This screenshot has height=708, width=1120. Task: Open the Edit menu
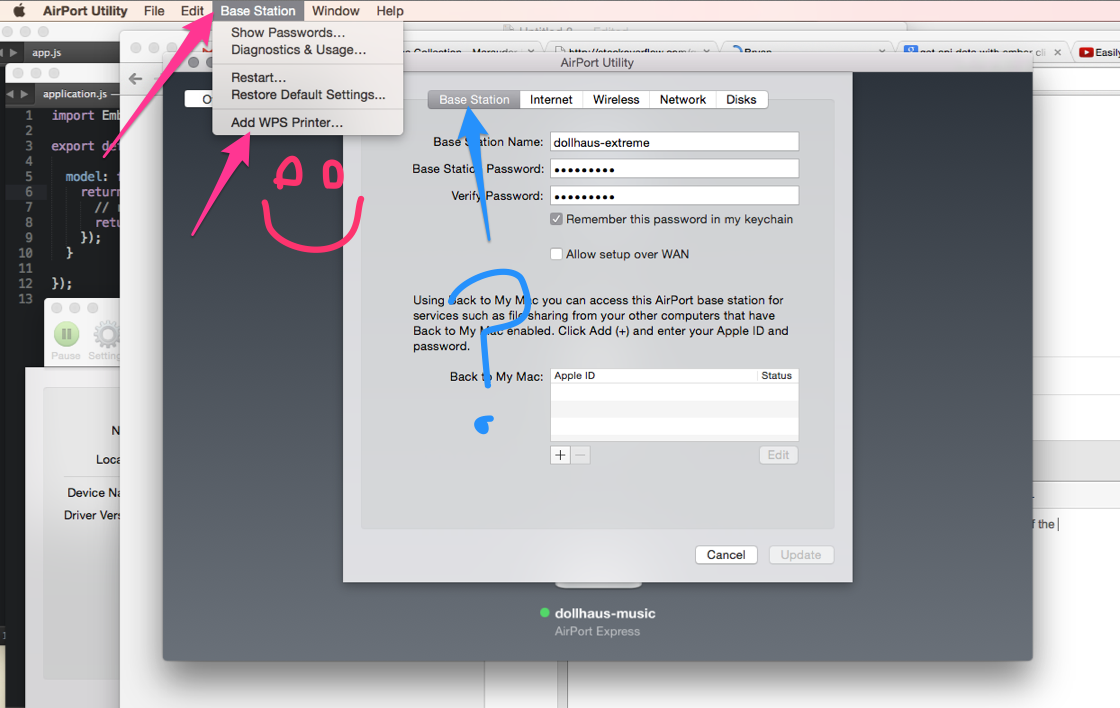[191, 11]
